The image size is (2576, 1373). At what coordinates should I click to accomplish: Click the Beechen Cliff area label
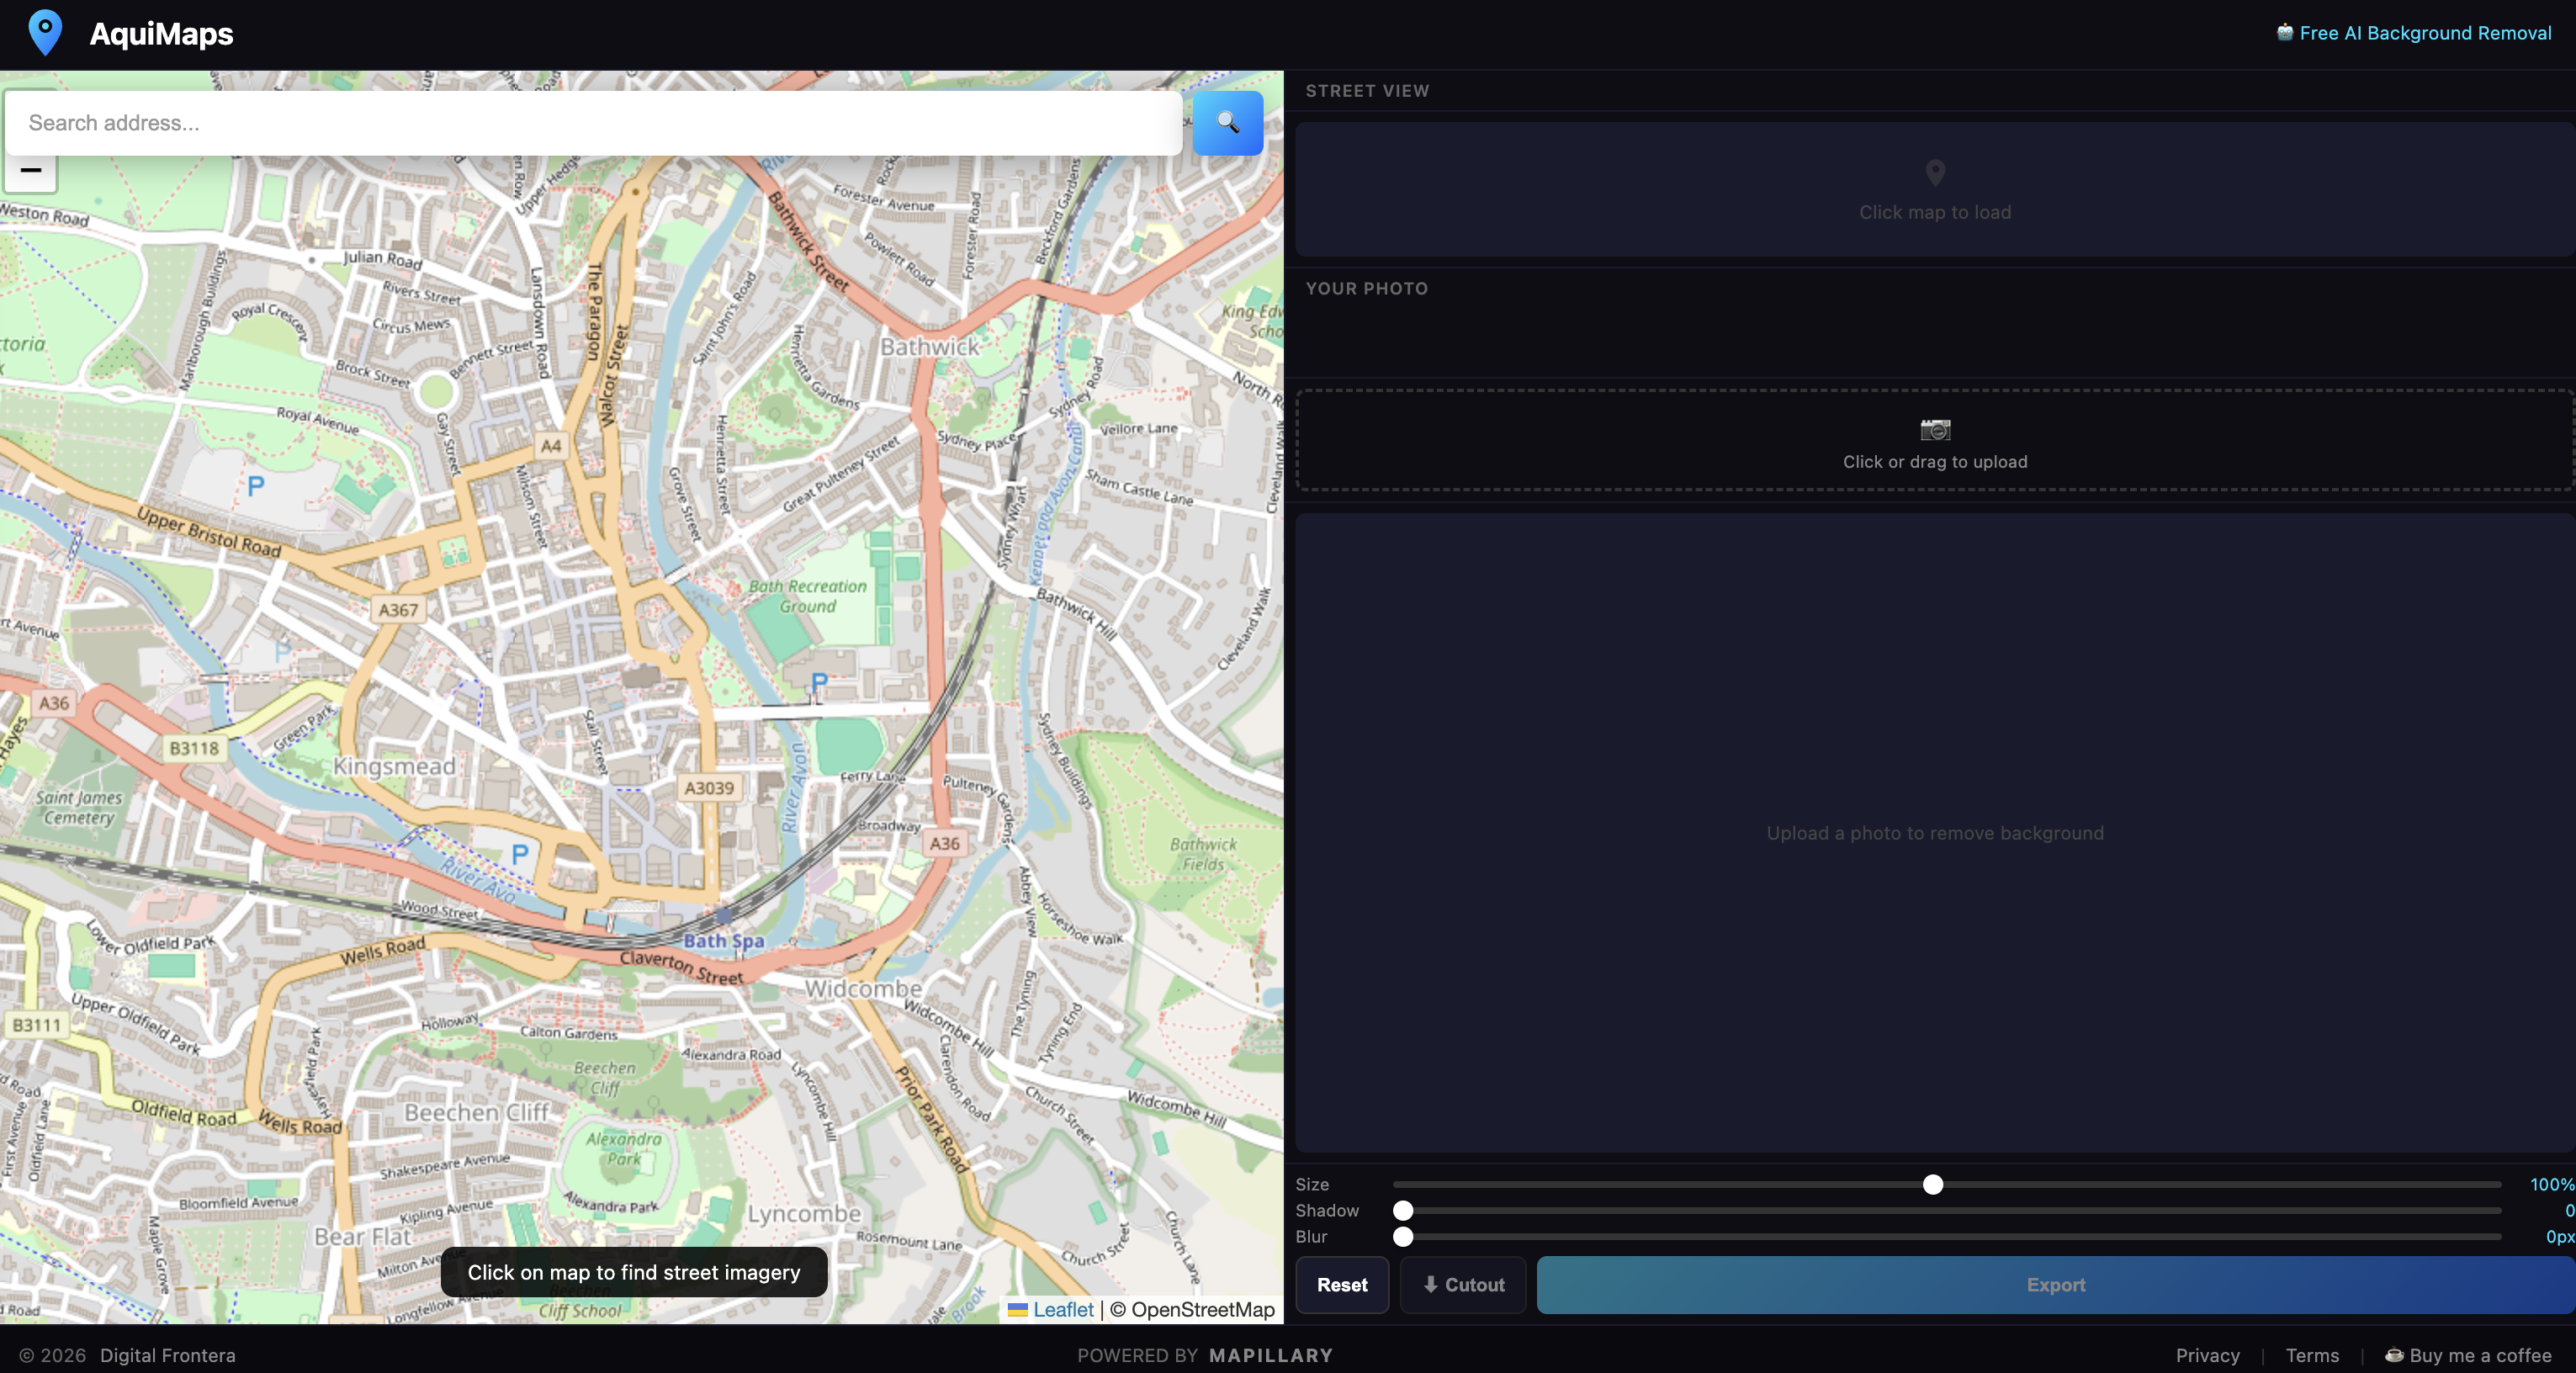[477, 1112]
